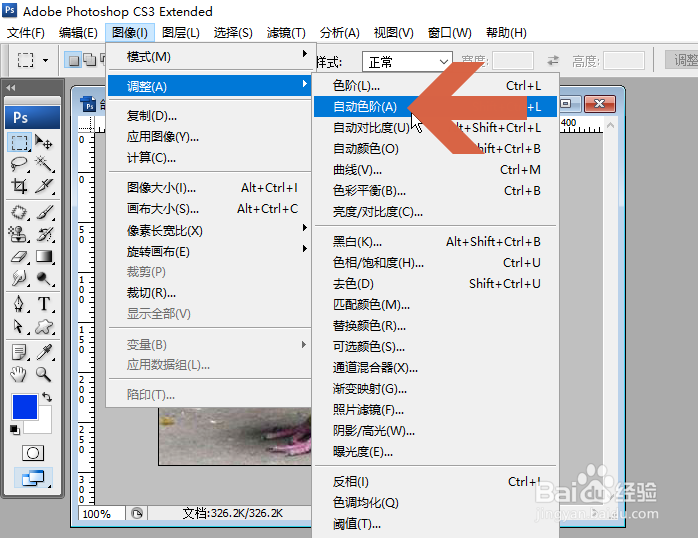
Task: Expand the 模式(M) submenu
Action: point(211,57)
